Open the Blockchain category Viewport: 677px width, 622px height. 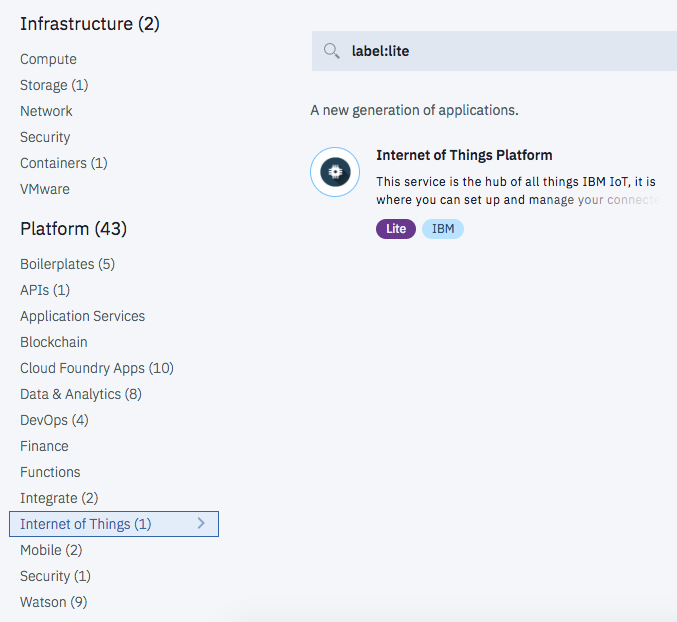click(54, 342)
